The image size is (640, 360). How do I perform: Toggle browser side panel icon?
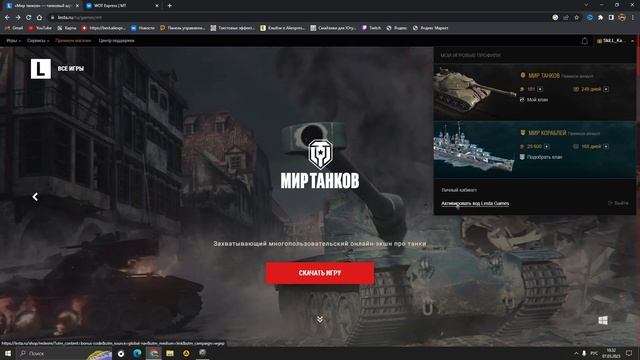coord(611,18)
